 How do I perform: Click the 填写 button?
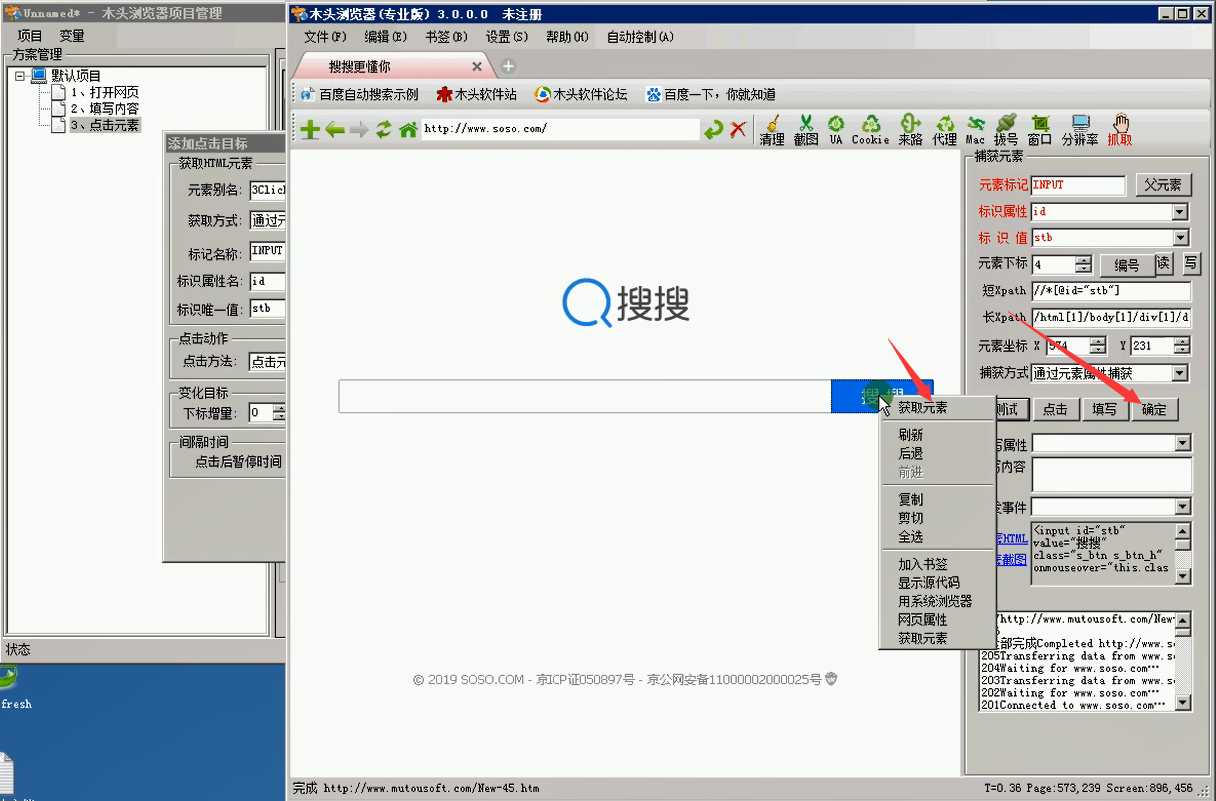1104,409
